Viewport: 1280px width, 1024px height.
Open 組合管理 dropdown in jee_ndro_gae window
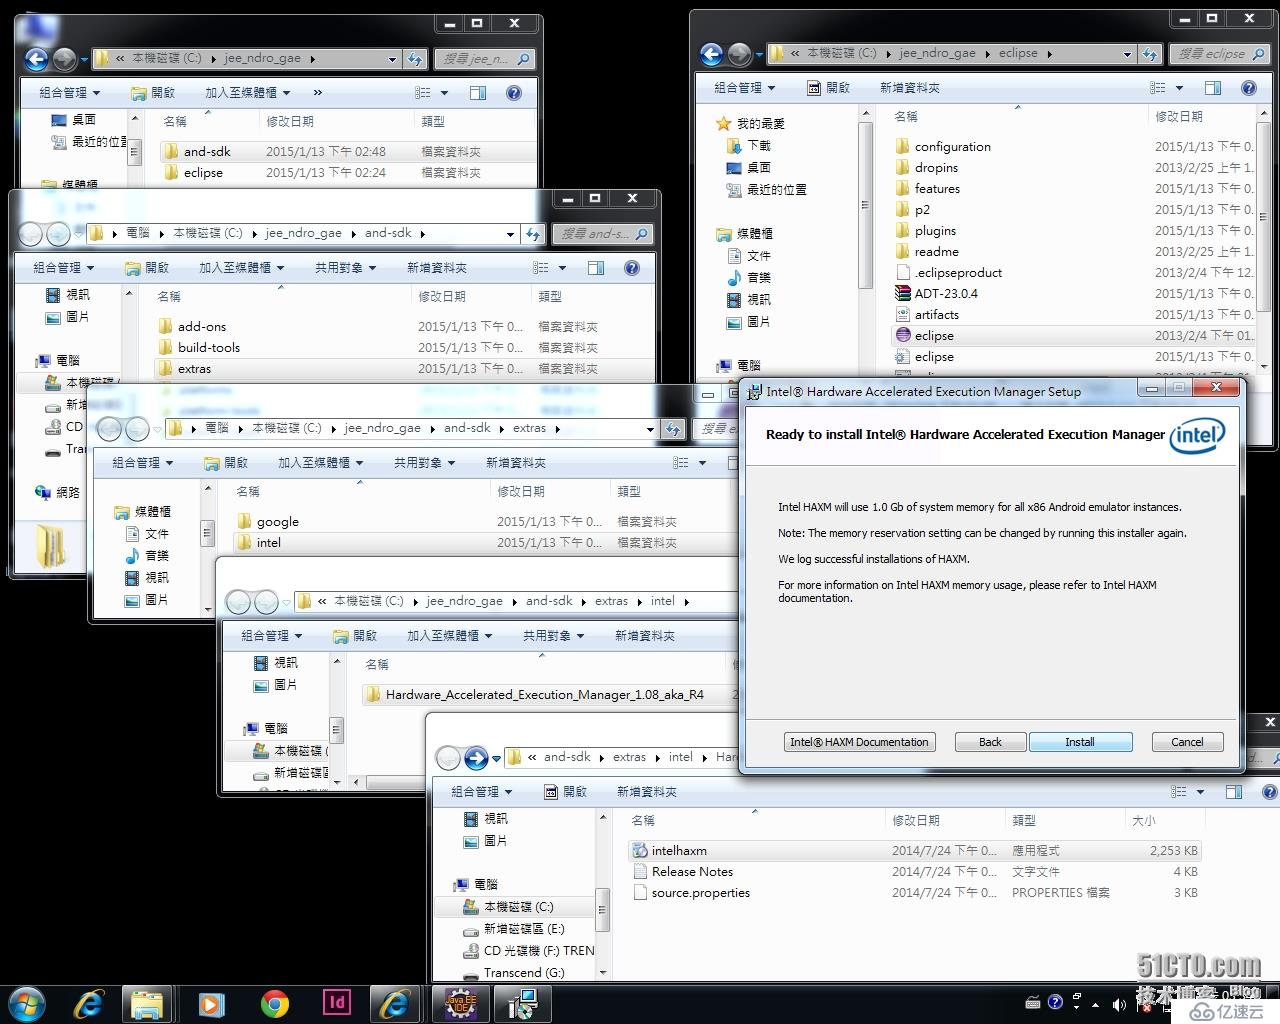pyautogui.click(x=70, y=93)
